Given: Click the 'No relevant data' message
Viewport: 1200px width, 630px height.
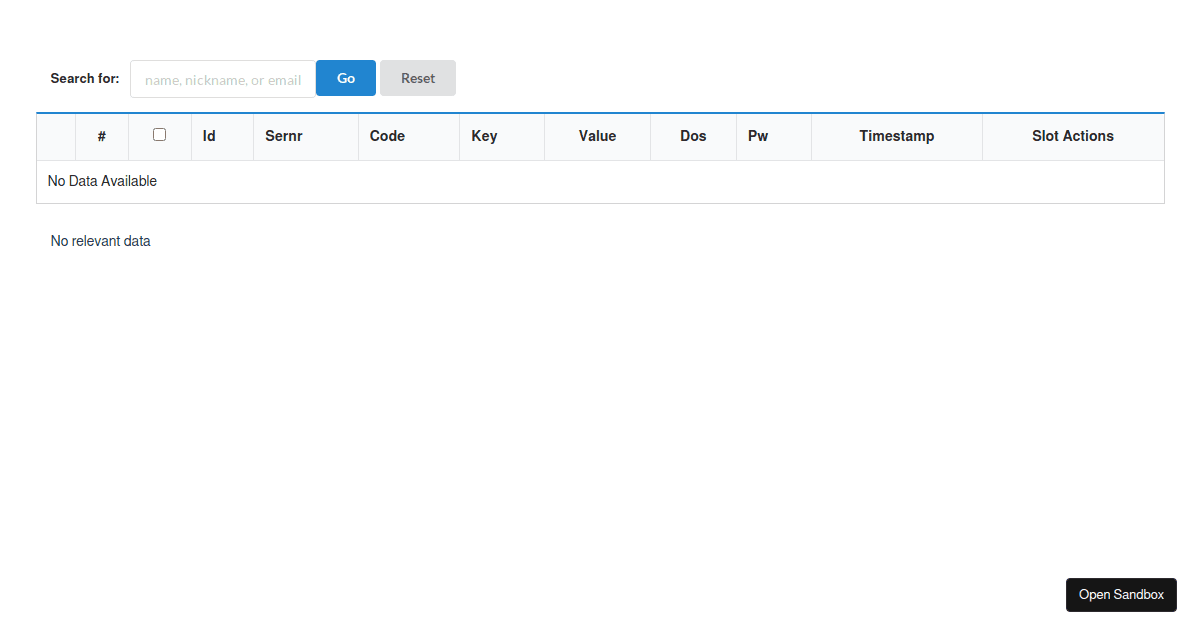Looking at the screenshot, I should pos(100,240).
